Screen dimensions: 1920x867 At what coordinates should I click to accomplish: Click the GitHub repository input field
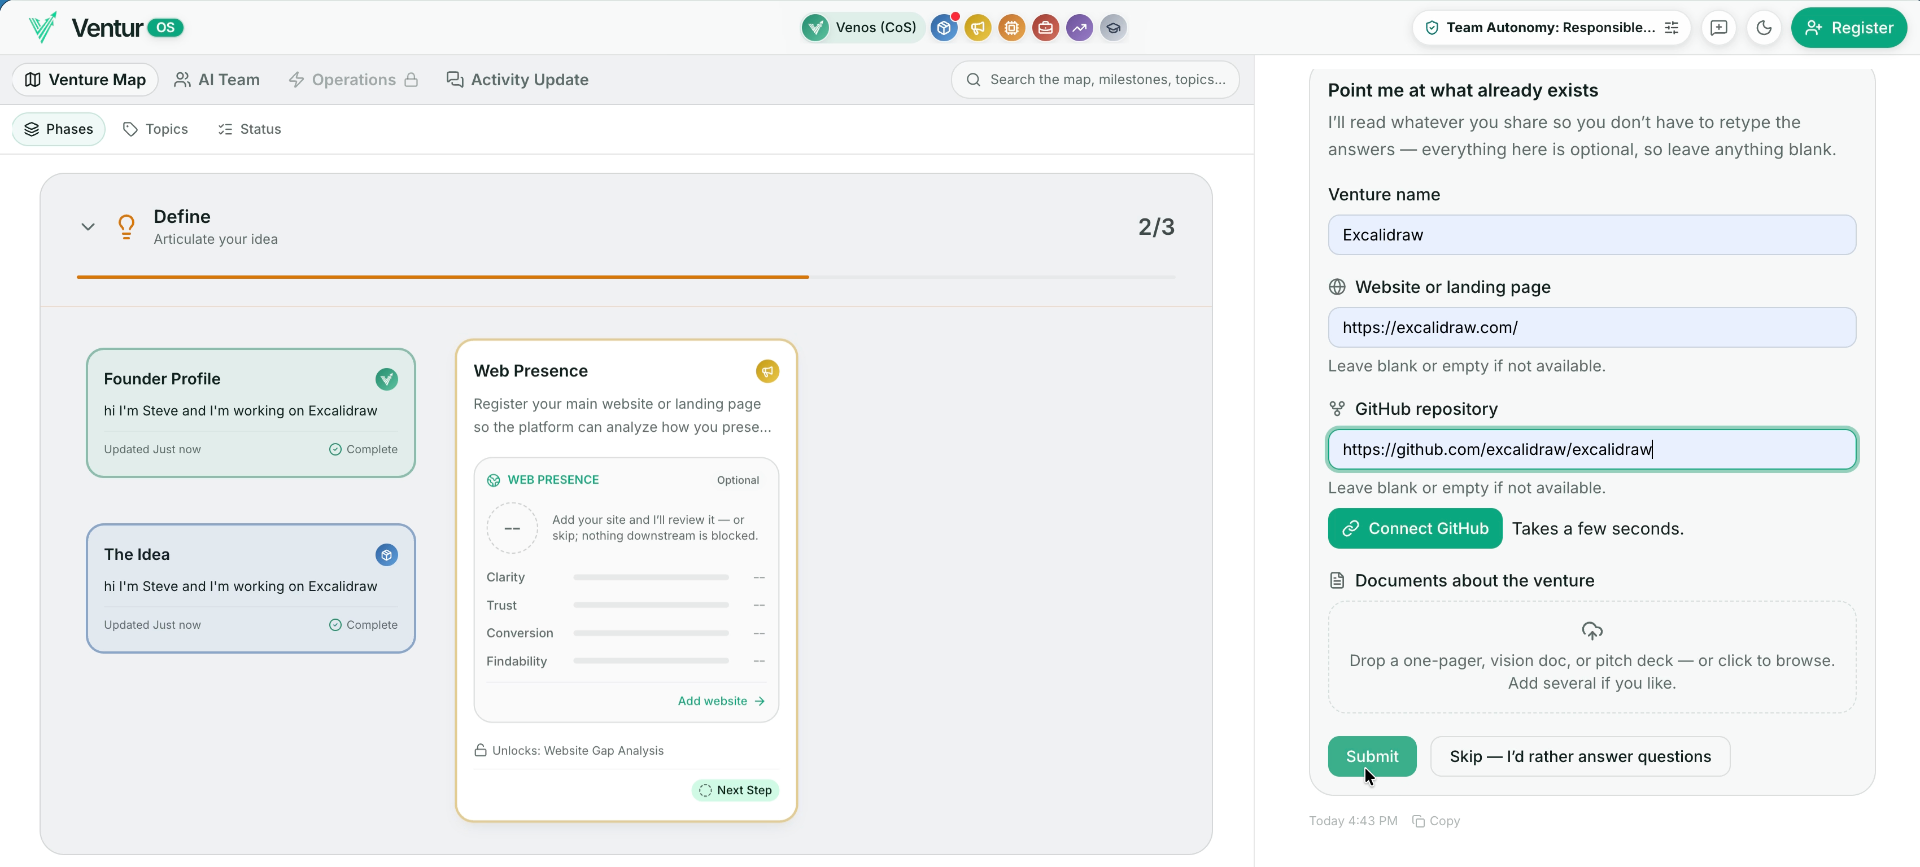tap(1592, 449)
